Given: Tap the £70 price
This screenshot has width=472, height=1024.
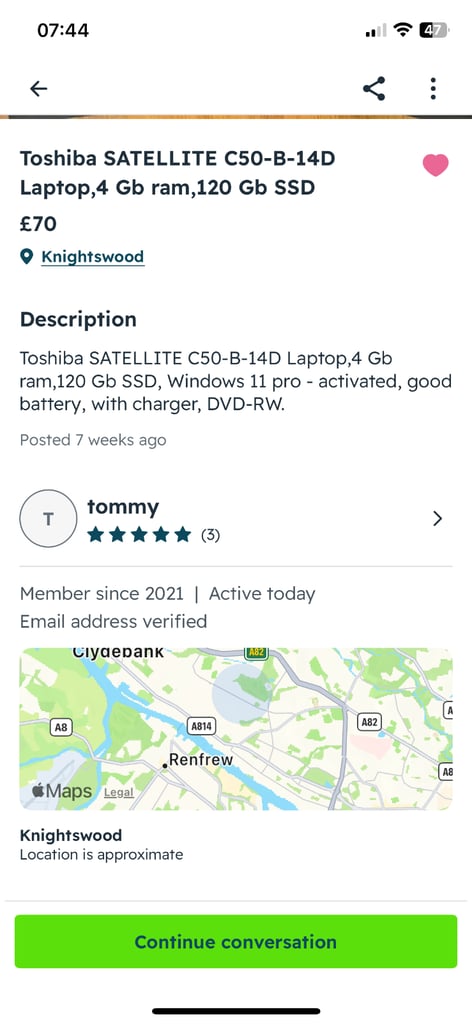Looking at the screenshot, I should [39, 224].
